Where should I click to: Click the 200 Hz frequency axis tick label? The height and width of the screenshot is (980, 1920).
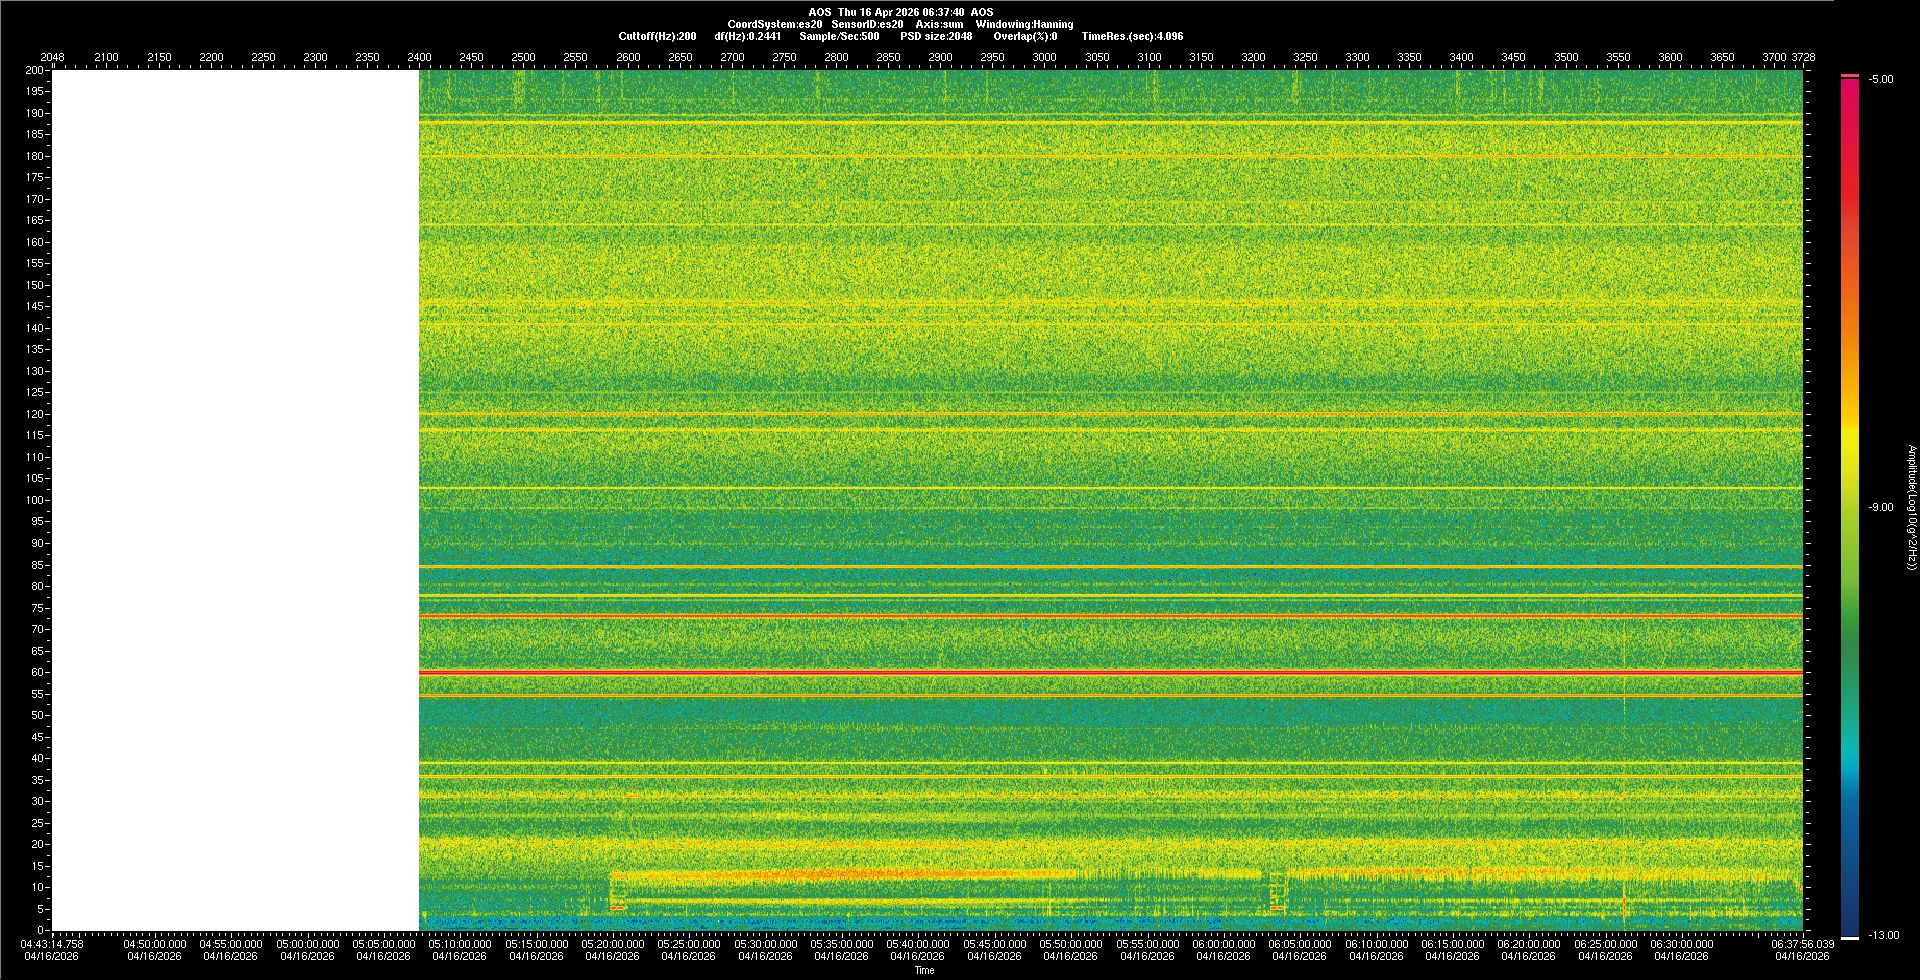(x=35, y=71)
